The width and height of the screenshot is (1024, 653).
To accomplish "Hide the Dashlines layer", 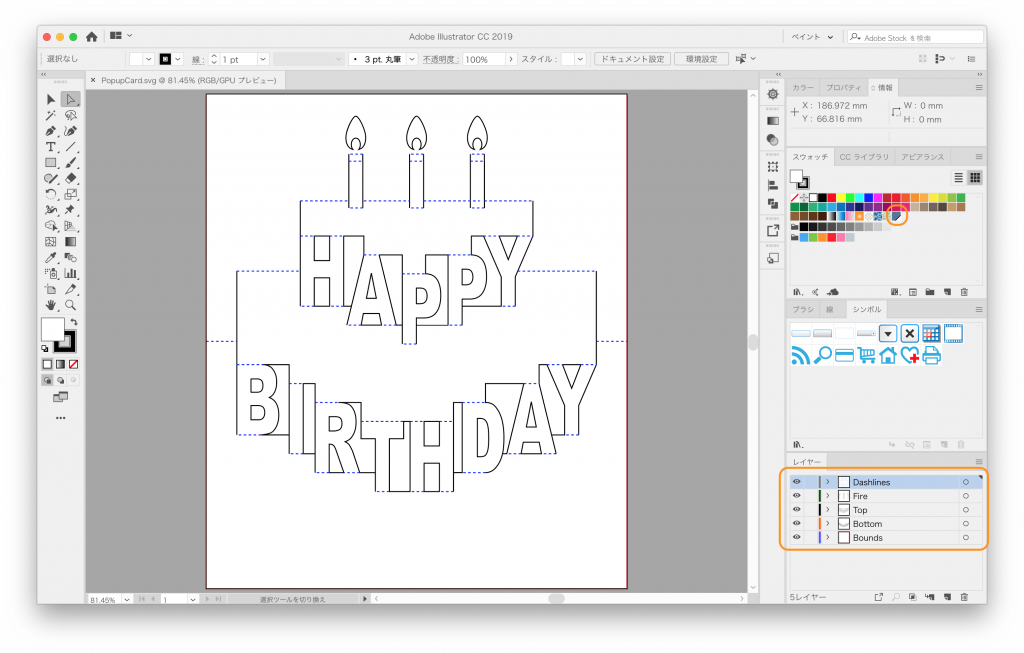I will pyautogui.click(x=797, y=482).
